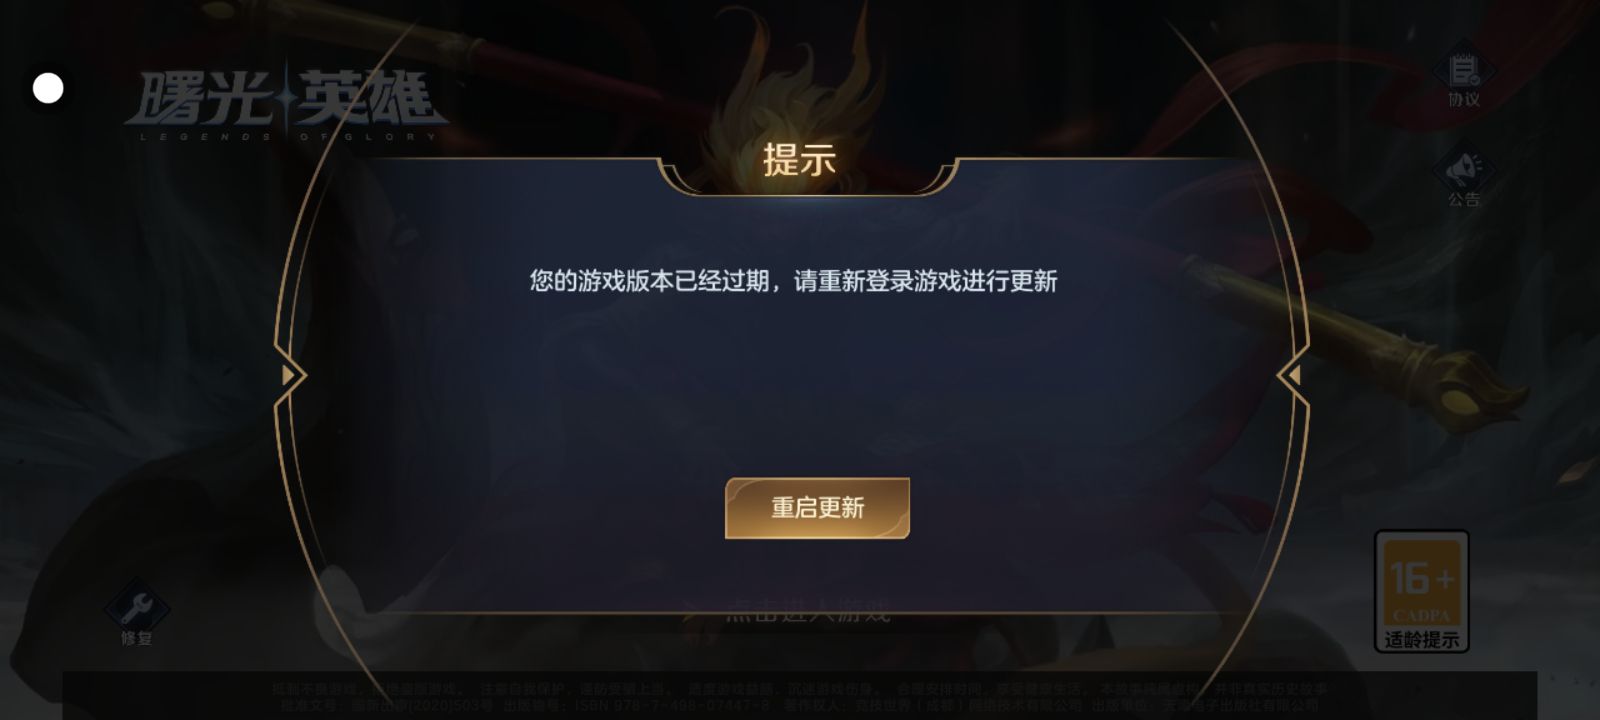Click the expired version message text
The width and height of the screenshot is (1600, 720).
pyautogui.click(x=793, y=281)
